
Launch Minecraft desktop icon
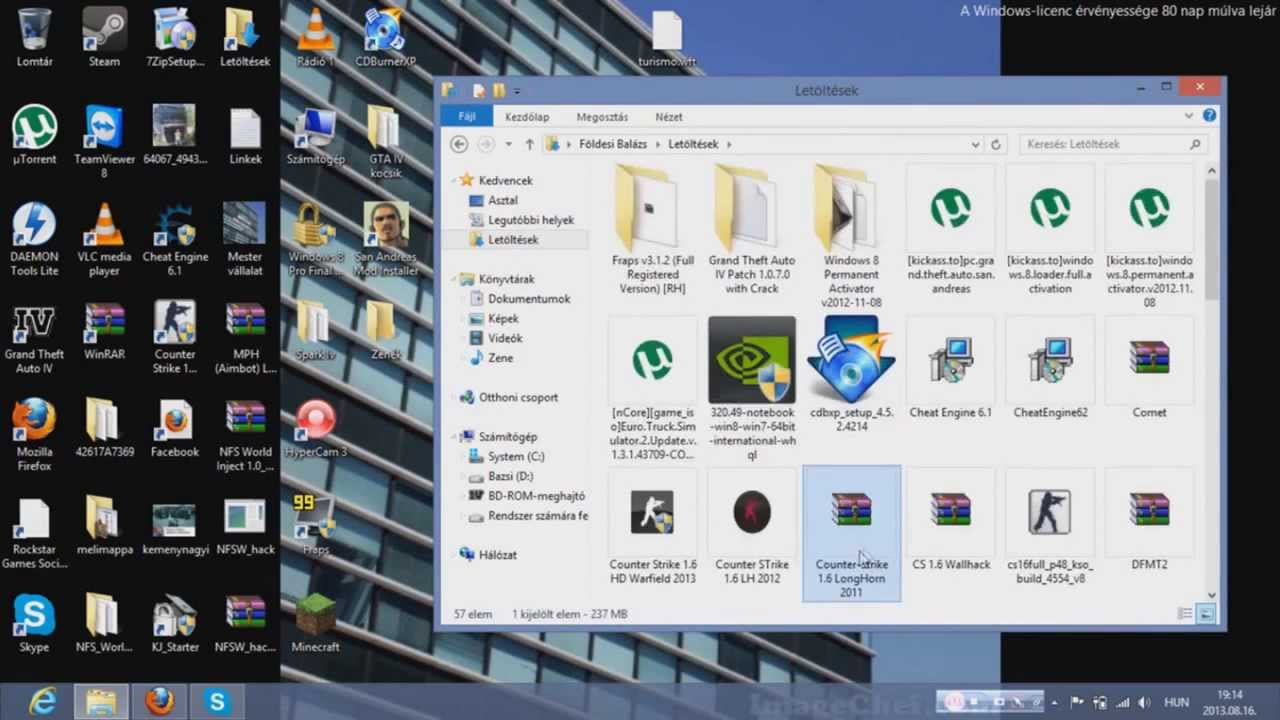(x=315, y=624)
